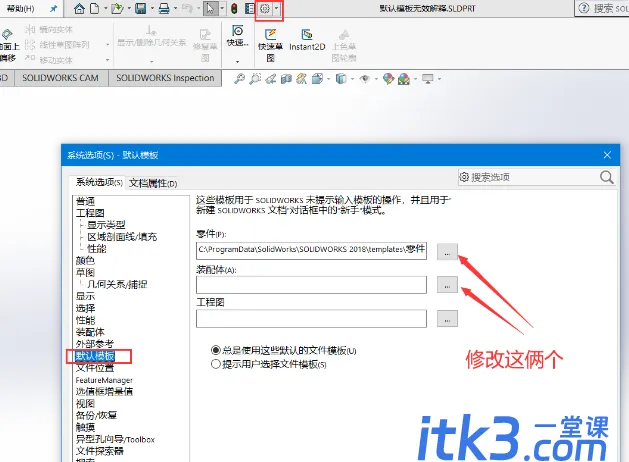Click the Offset on Surface tool icon
Screen dimensions: 629x462
[7, 34]
